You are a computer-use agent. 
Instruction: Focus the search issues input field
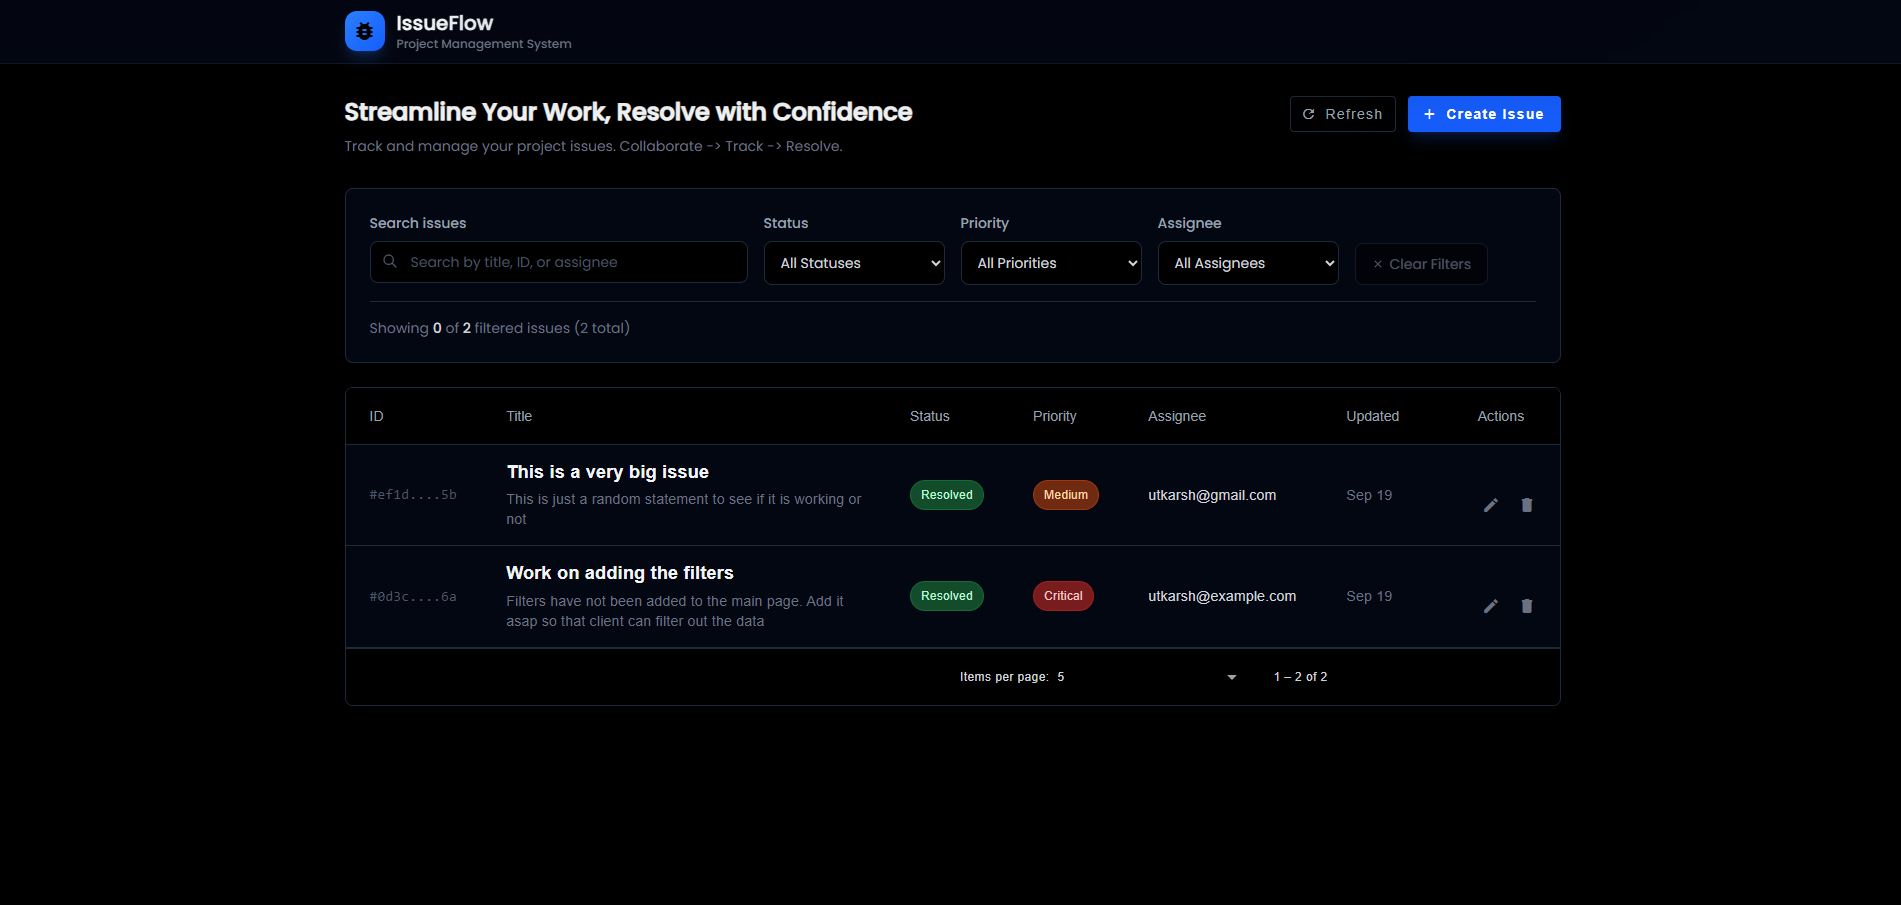pos(572,262)
